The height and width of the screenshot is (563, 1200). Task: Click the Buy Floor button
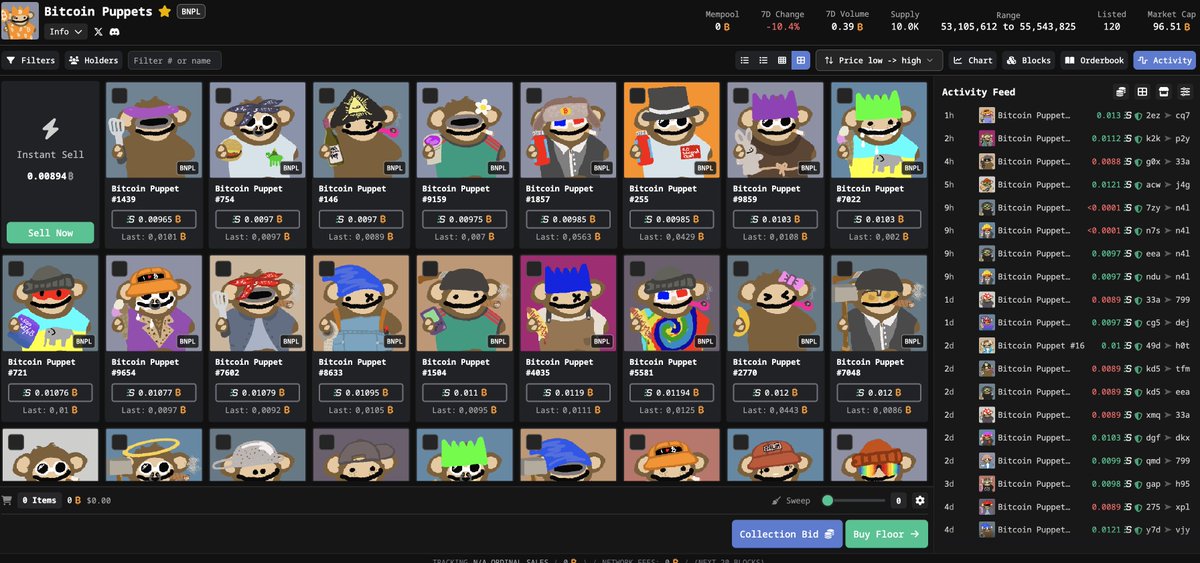click(886, 534)
